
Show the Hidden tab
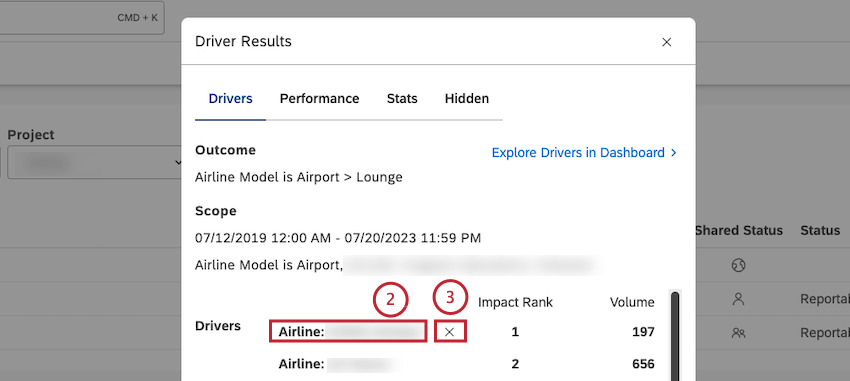tap(467, 99)
